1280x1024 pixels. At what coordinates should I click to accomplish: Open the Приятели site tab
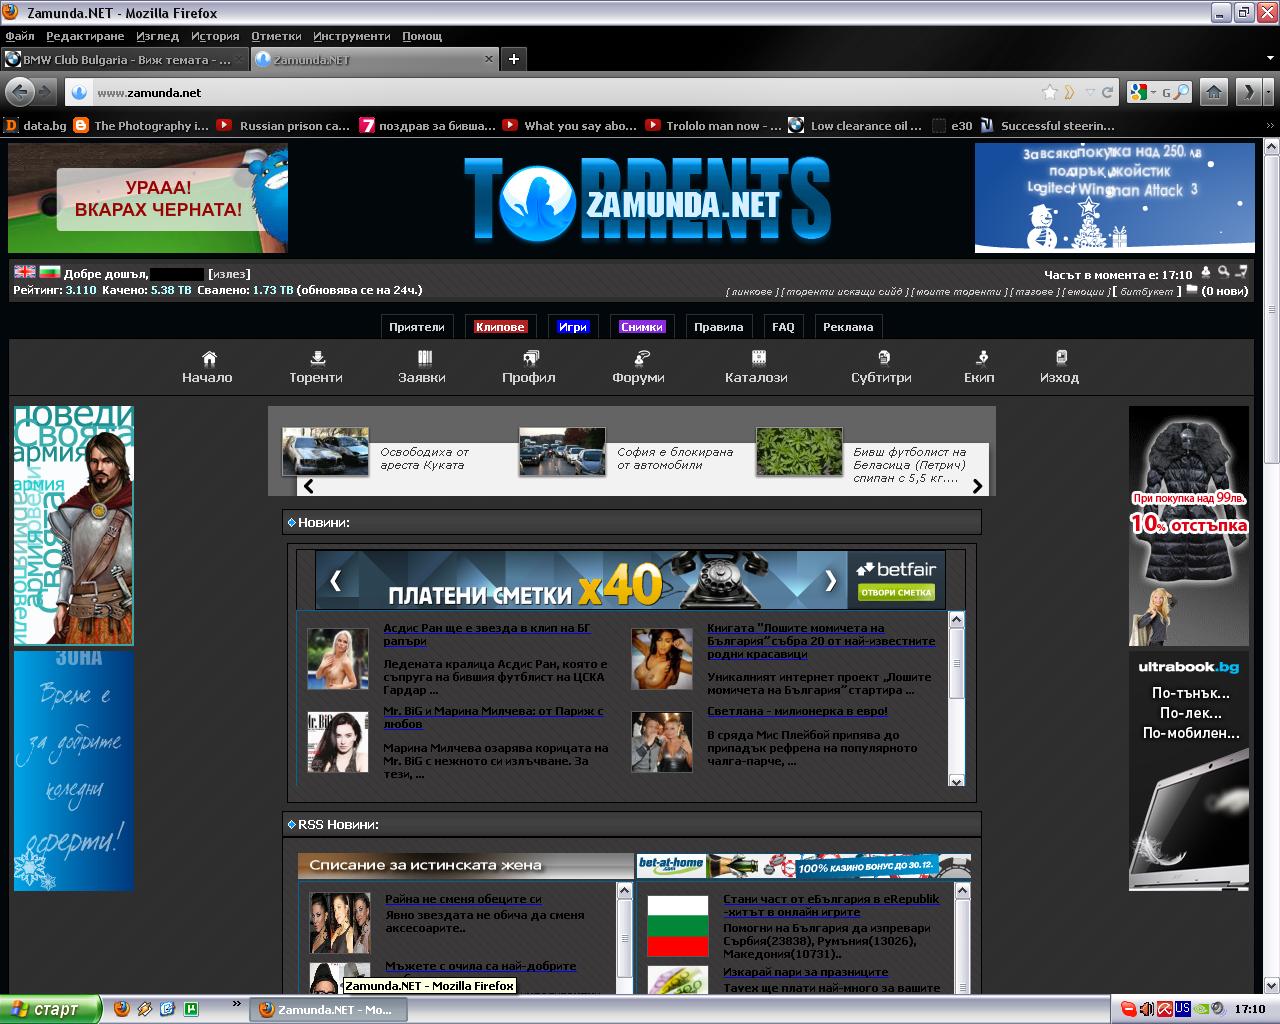[417, 327]
